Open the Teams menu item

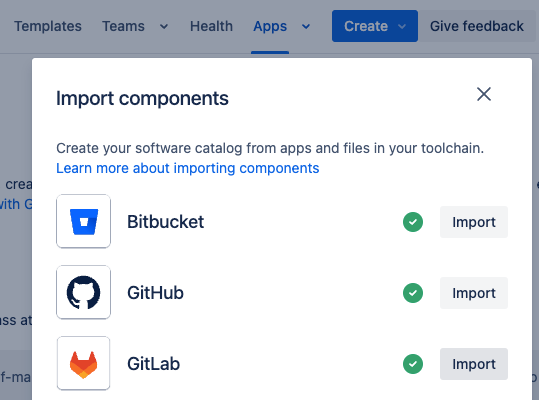click(x=123, y=26)
